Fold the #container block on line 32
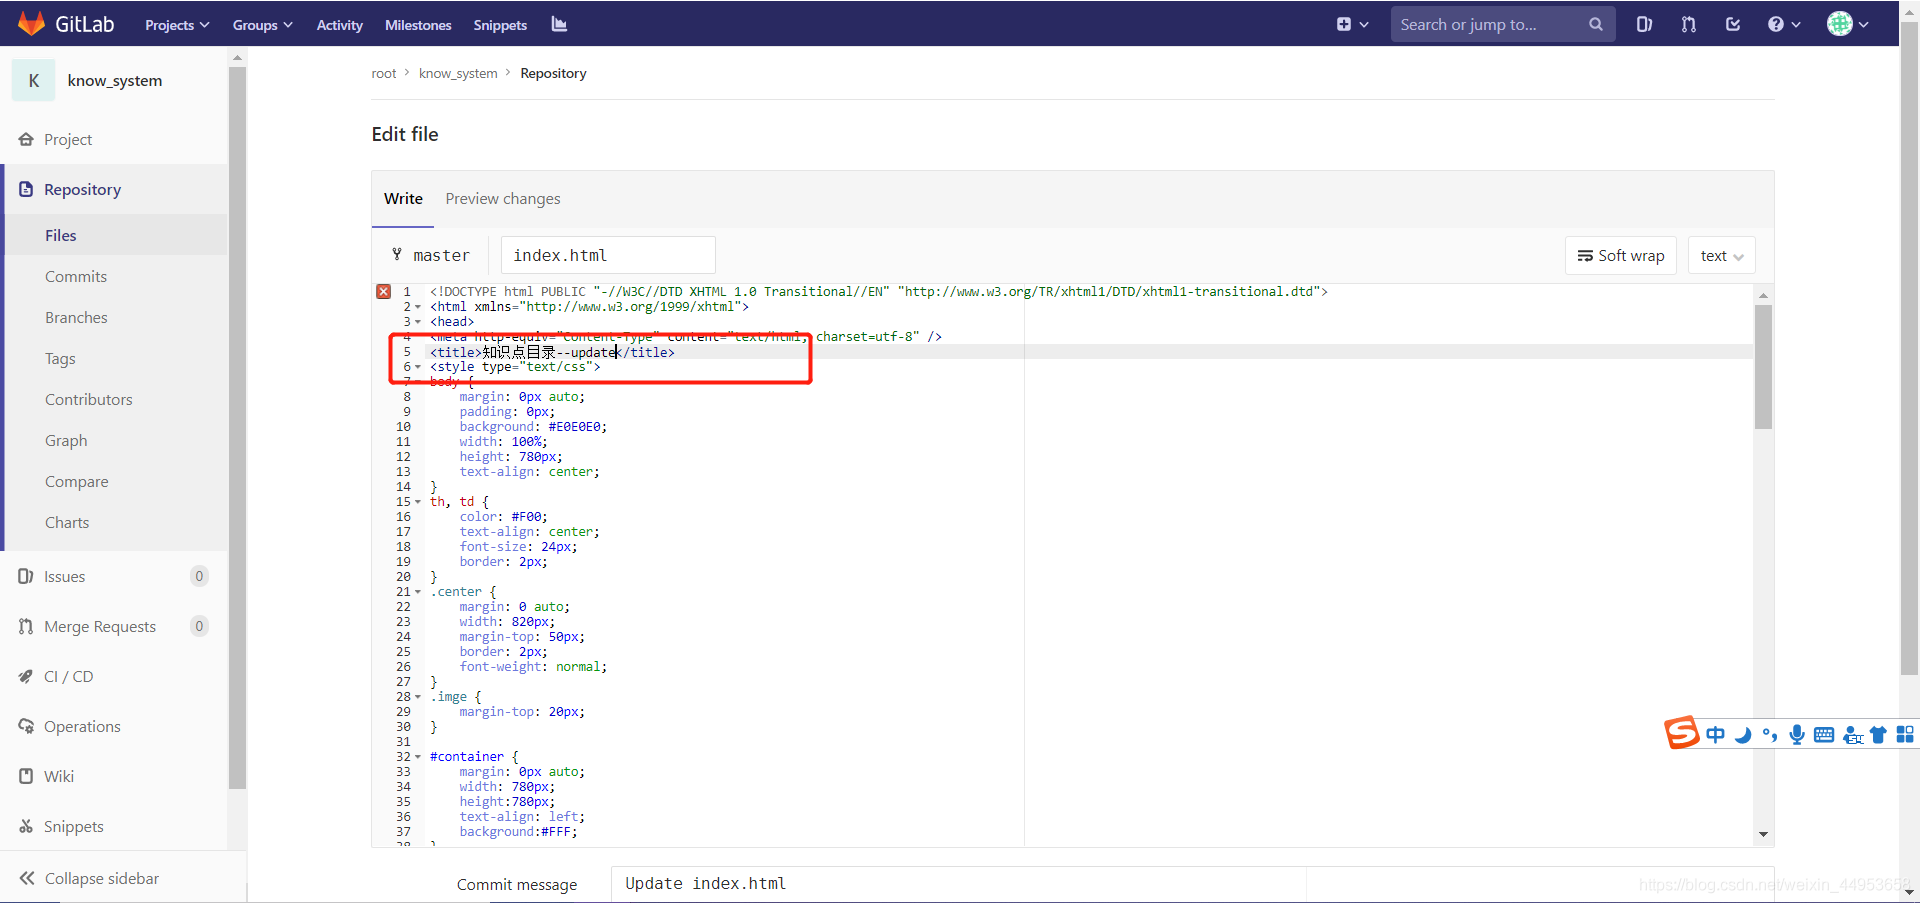Viewport: 1920px width, 903px height. pos(418,757)
